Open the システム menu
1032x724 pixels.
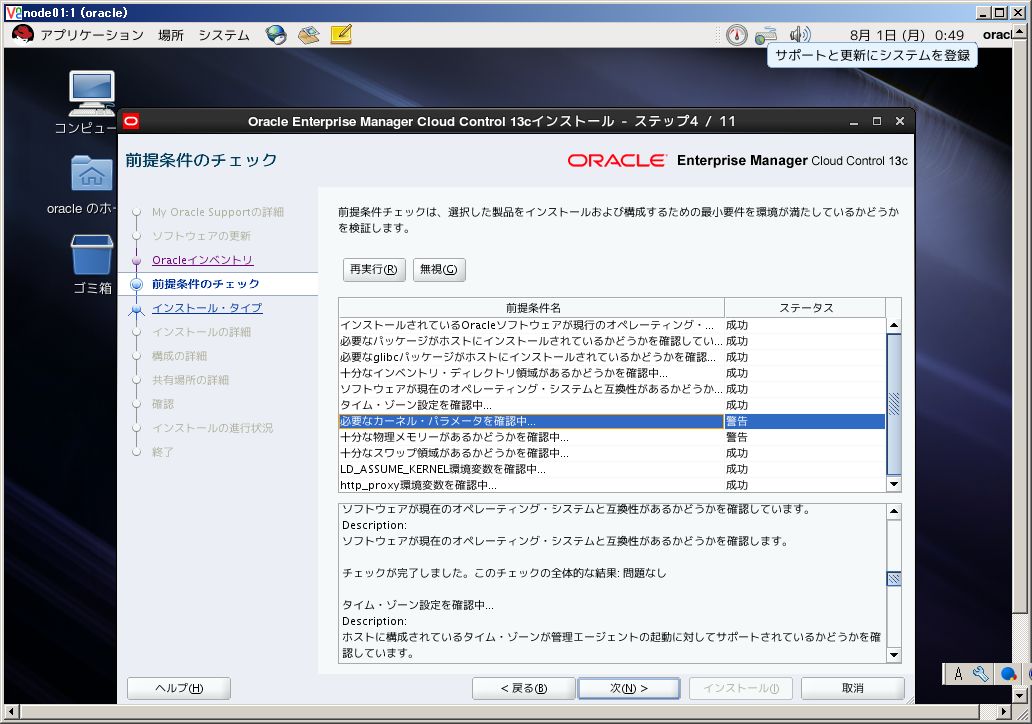tap(224, 35)
